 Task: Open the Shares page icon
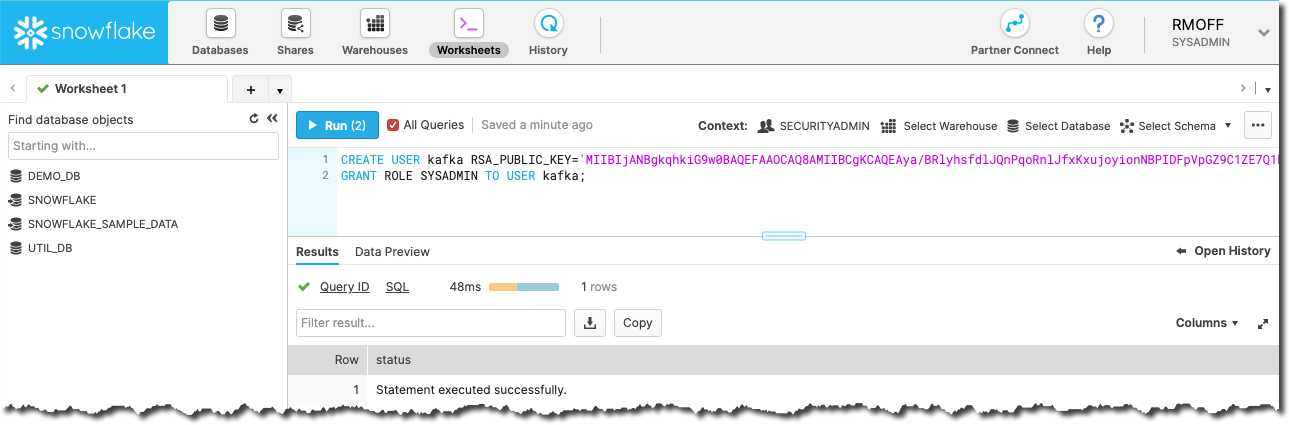(x=295, y=24)
